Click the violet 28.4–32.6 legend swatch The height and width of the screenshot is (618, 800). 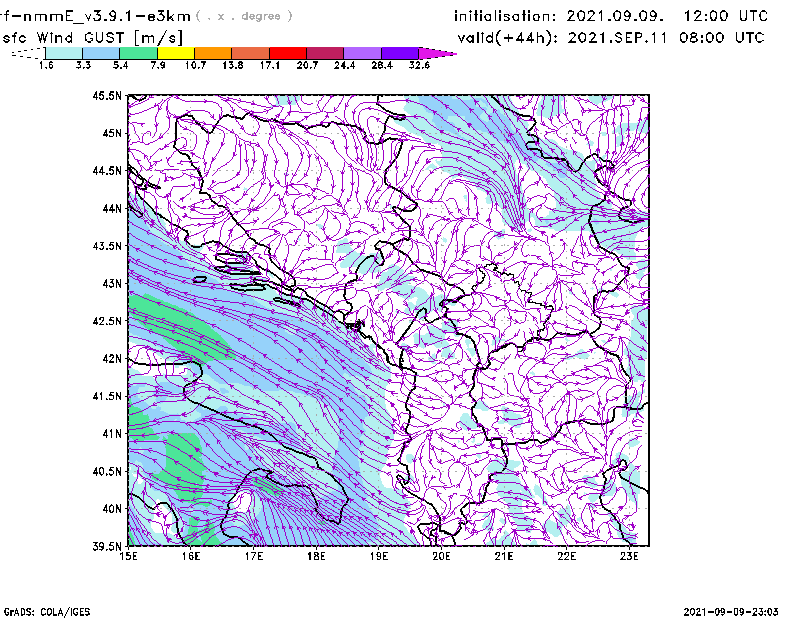[x=399, y=53]
